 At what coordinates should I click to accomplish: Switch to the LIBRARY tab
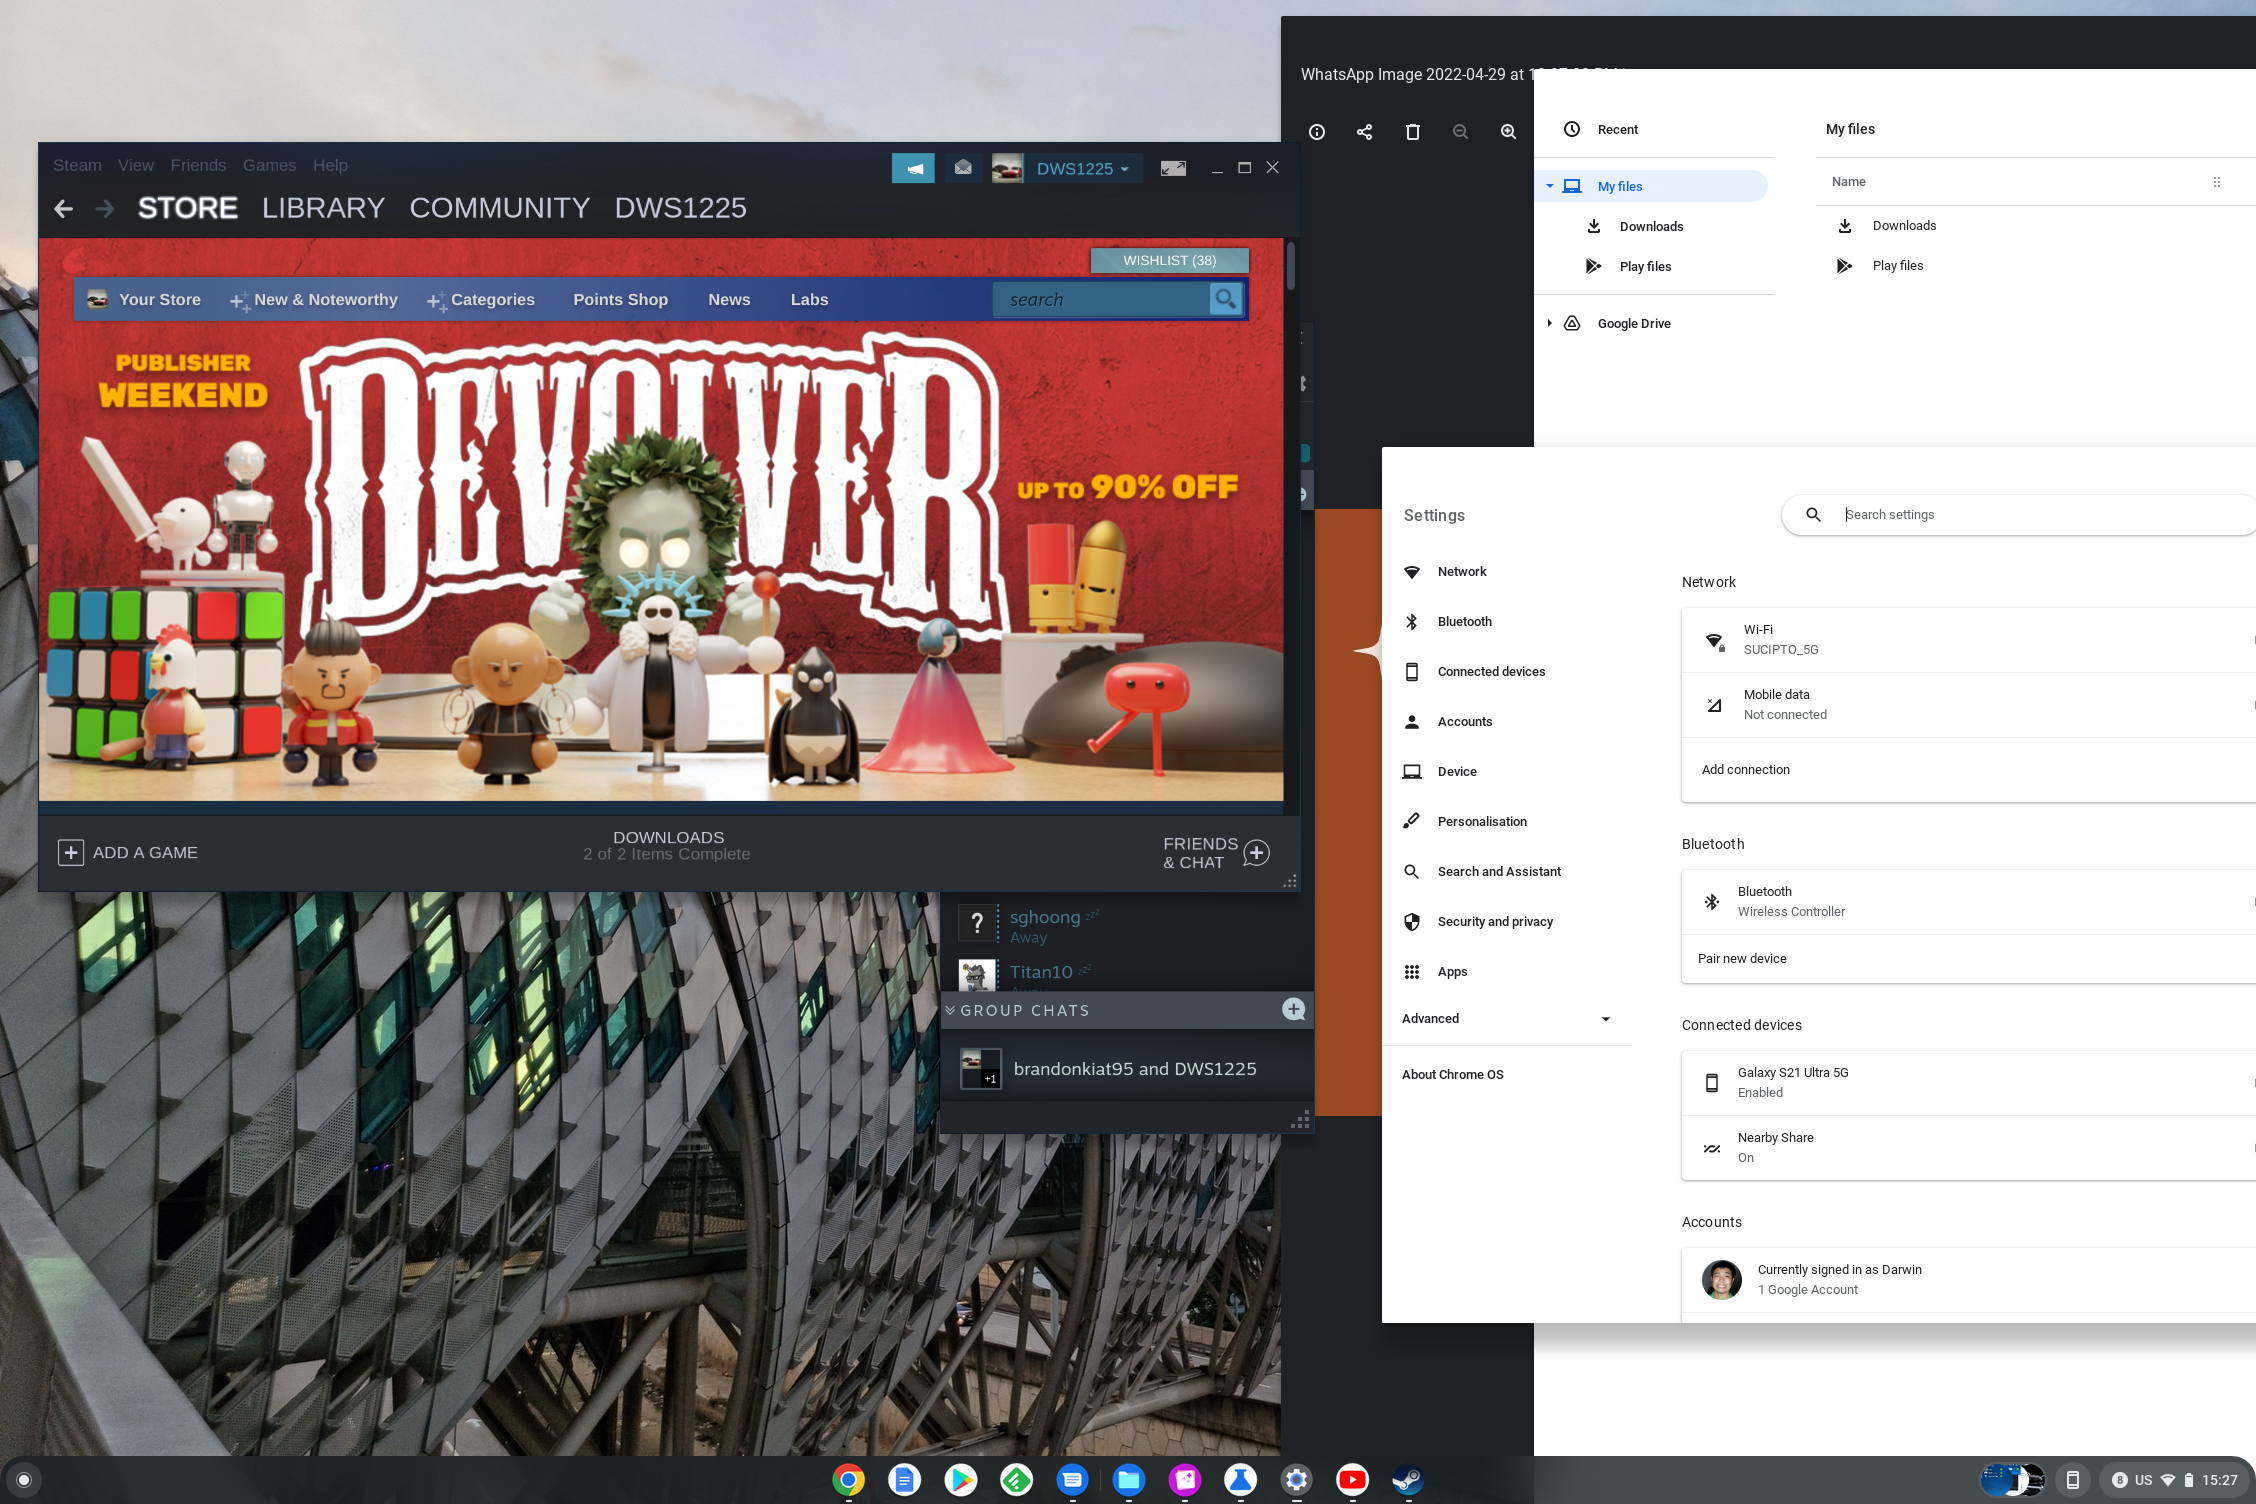323,208
